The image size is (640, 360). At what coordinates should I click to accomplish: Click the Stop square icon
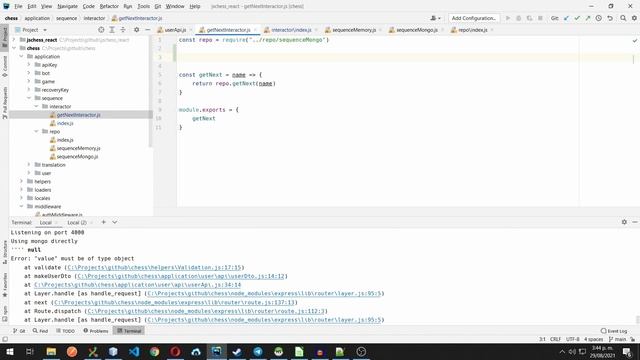(x=540, y=18)
